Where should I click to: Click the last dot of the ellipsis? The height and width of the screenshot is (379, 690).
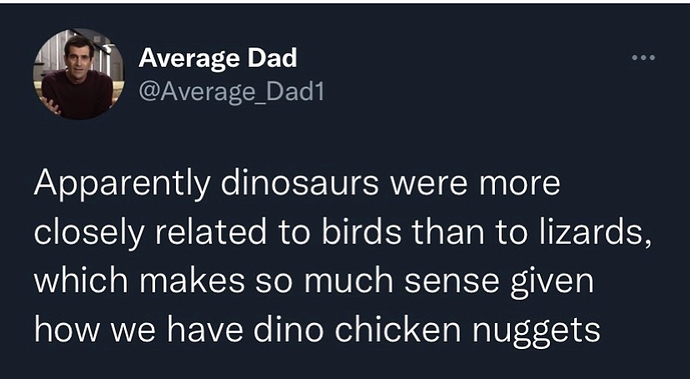tap(653, 57)
